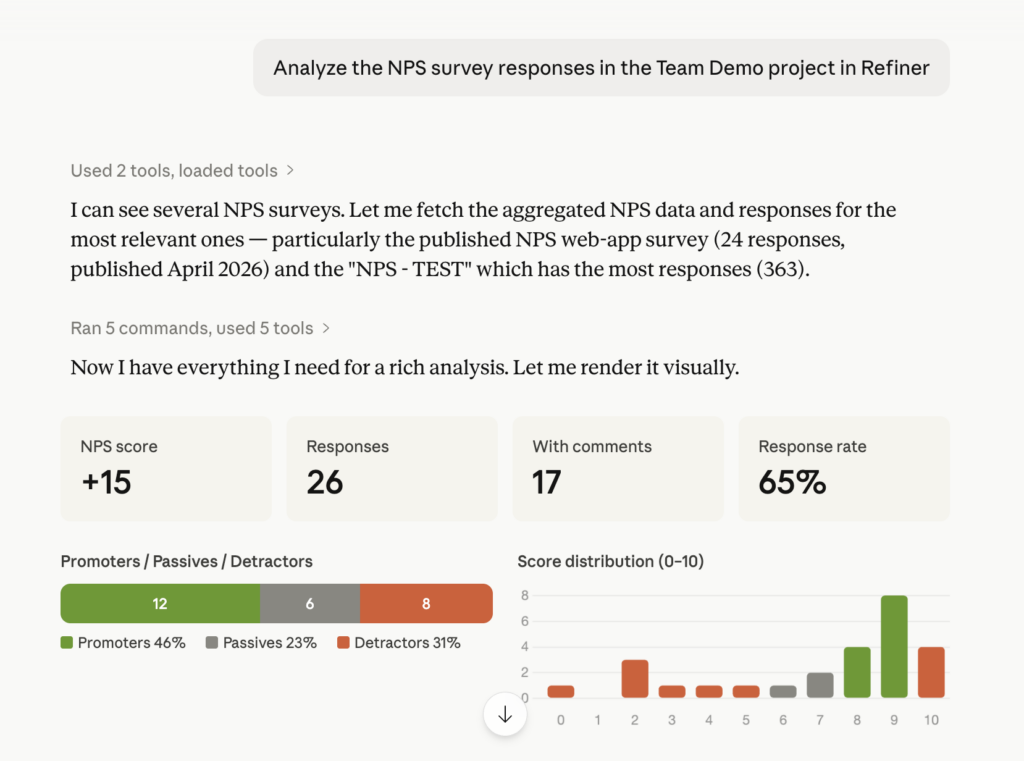Click the gray Passives legend swatch

pyautogui.click(x=212, y=643)
